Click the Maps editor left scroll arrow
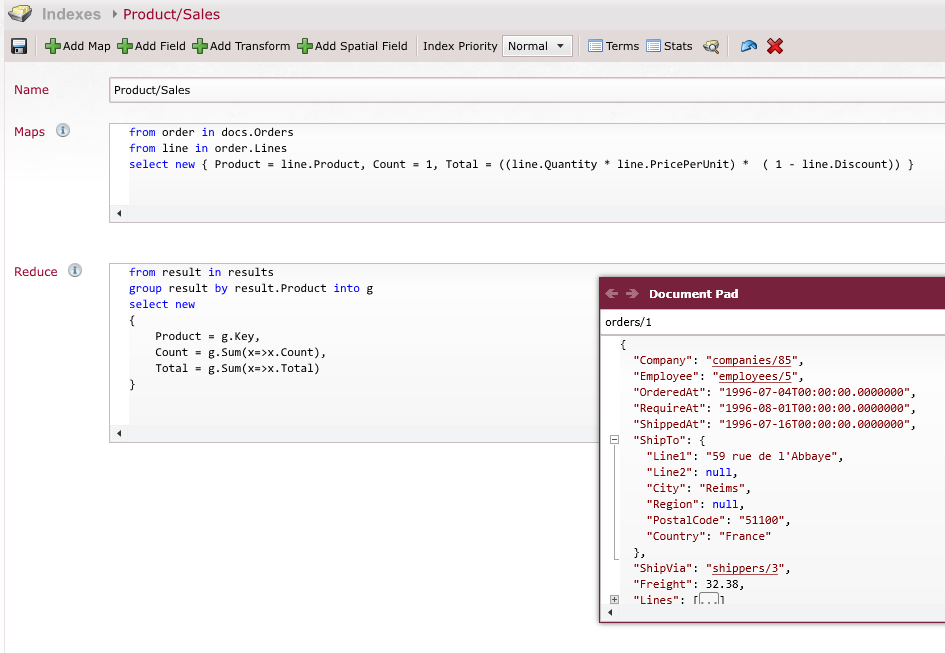Image resolution: width=945 pixels, height=653 pixels. tap(119, 213)
